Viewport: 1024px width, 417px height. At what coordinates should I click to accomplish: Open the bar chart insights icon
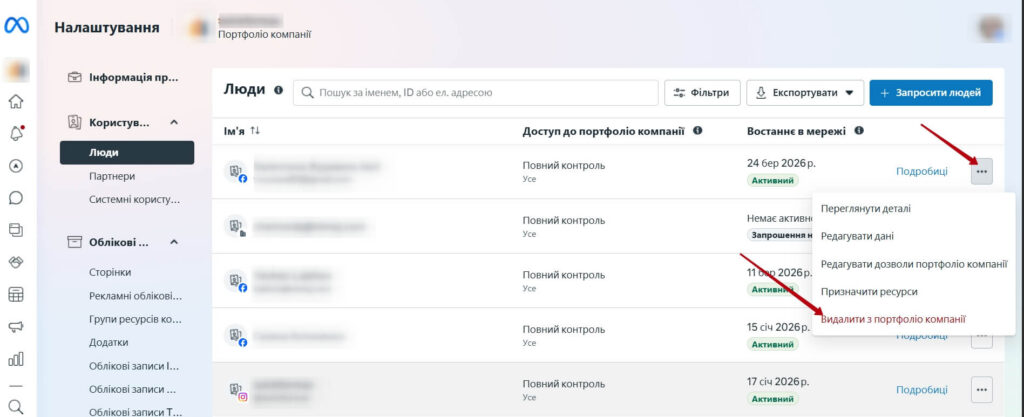coord(16,358)
